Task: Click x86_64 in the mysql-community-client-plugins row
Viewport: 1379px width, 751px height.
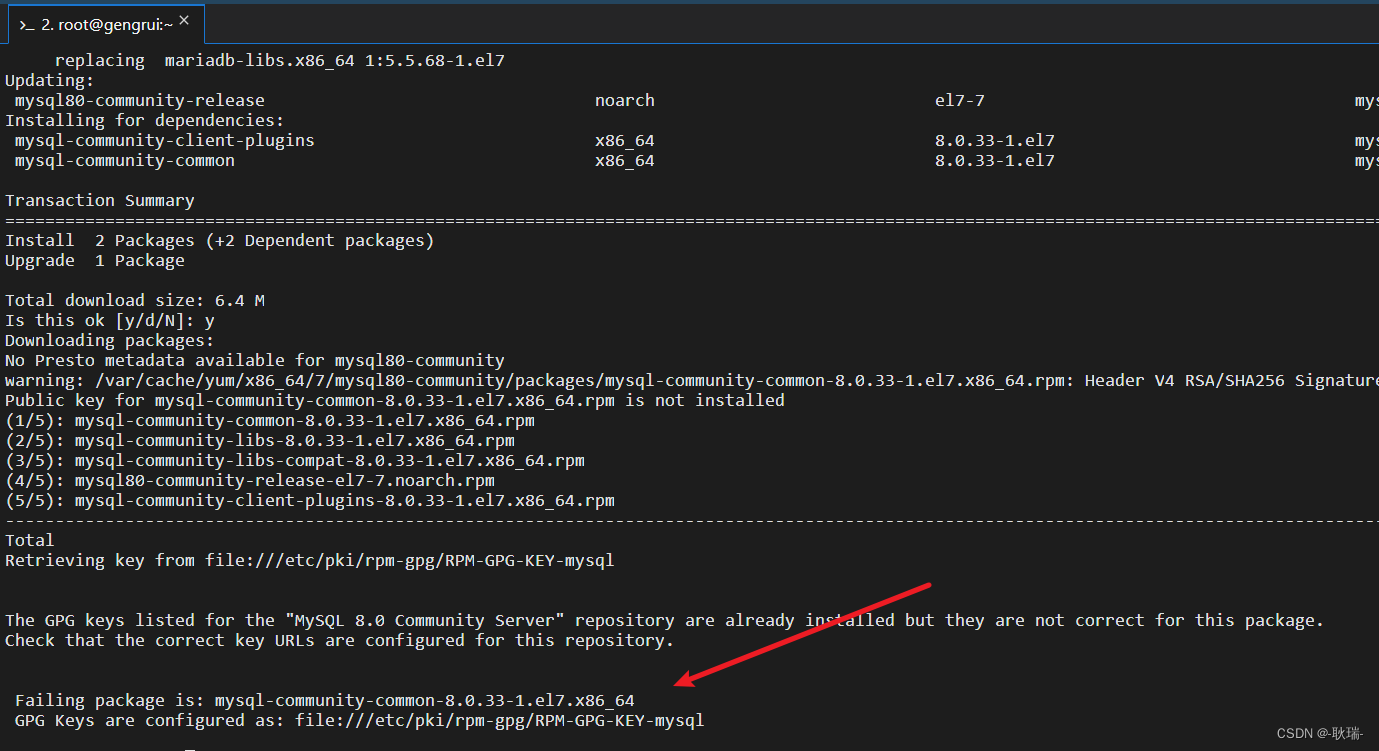Action: [625, 141]
